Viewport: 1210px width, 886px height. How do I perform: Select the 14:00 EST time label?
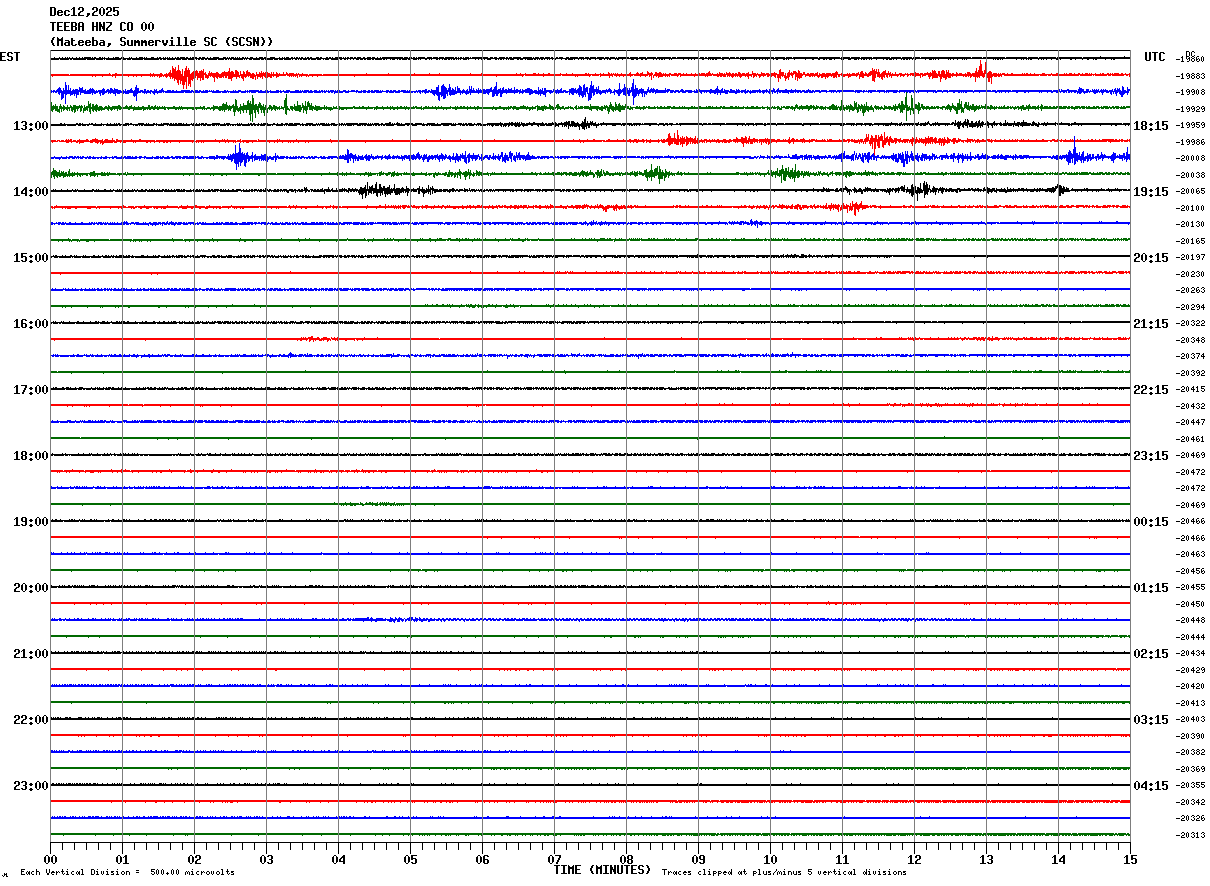pyautogui.click(x=30, y=192)
